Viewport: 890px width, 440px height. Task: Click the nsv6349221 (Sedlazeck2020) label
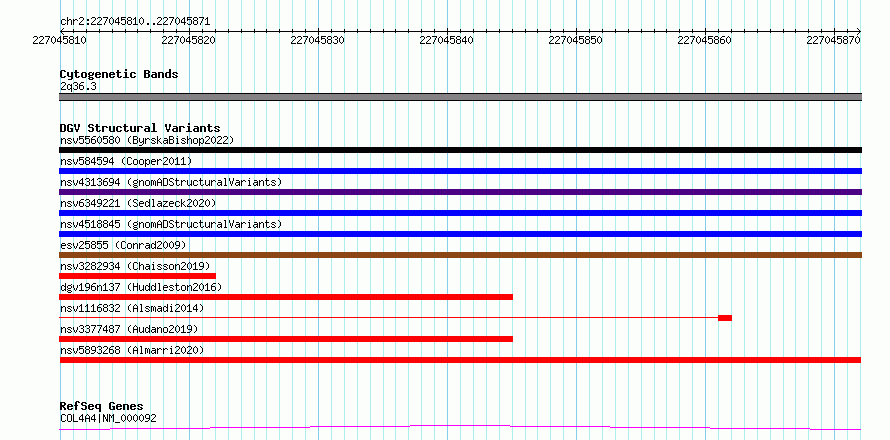[x=138, y=203]
